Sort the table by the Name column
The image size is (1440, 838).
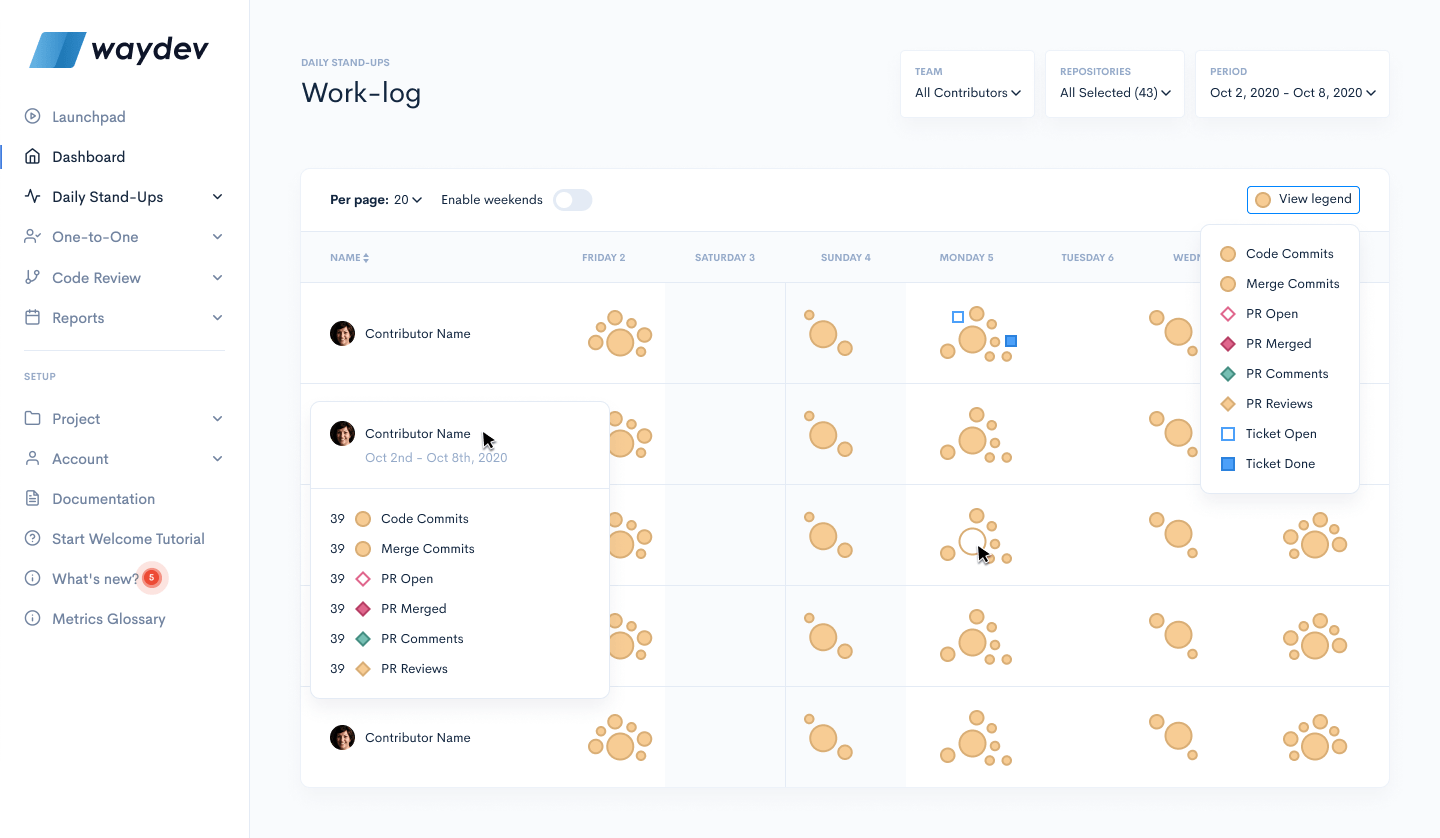tap(349, 257)
